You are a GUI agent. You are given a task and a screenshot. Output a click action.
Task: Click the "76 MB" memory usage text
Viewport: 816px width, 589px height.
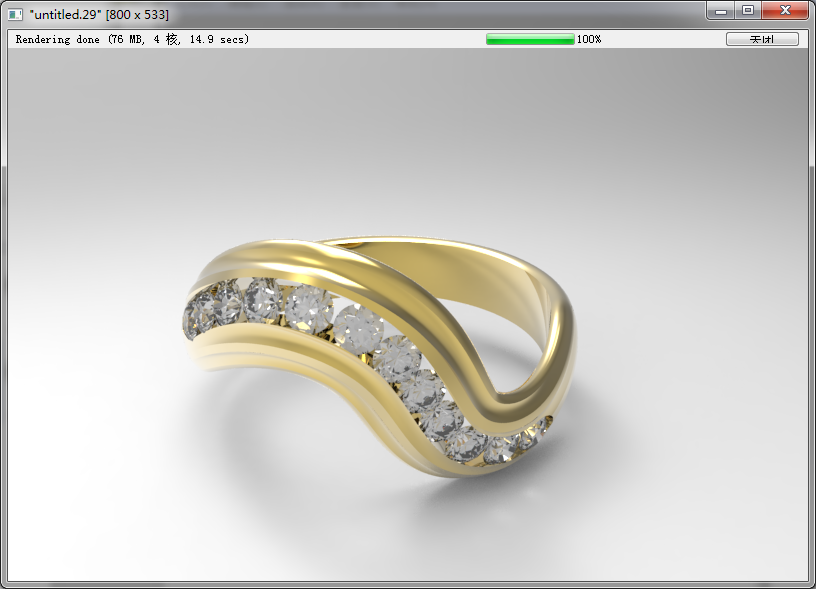pyautogui.click(x=127, y=39)
